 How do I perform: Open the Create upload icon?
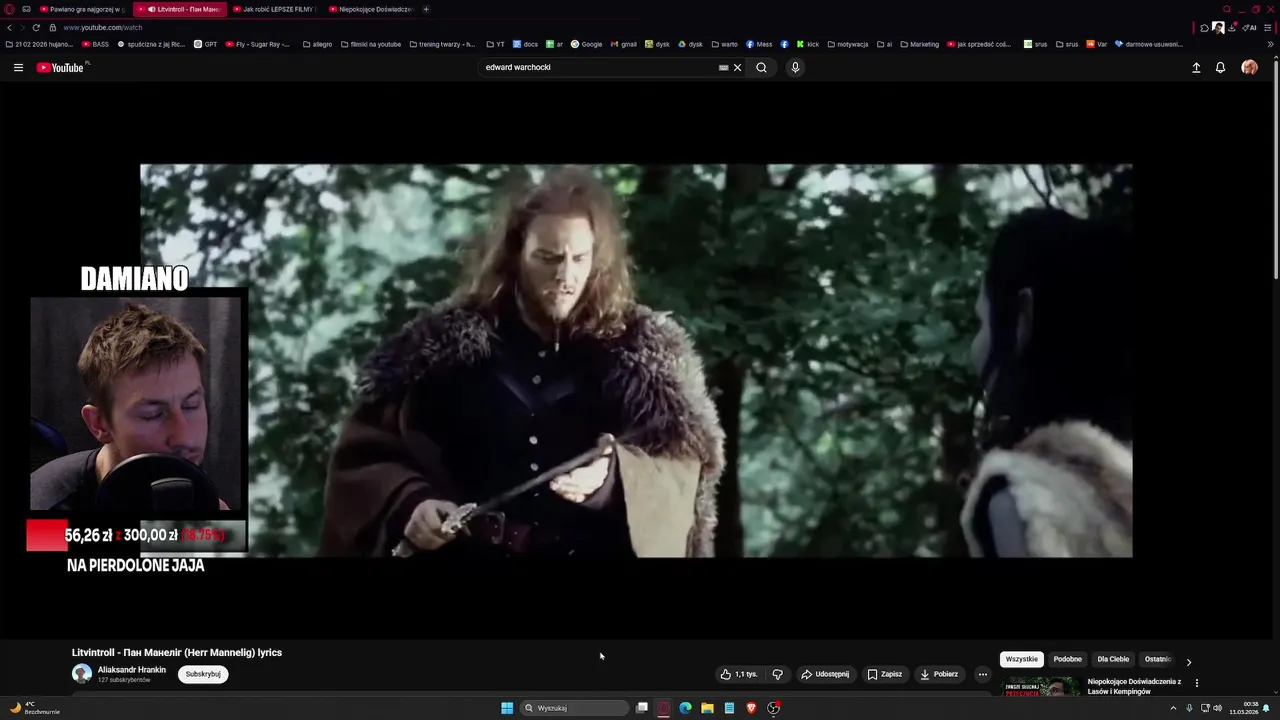click(1196, 68)
